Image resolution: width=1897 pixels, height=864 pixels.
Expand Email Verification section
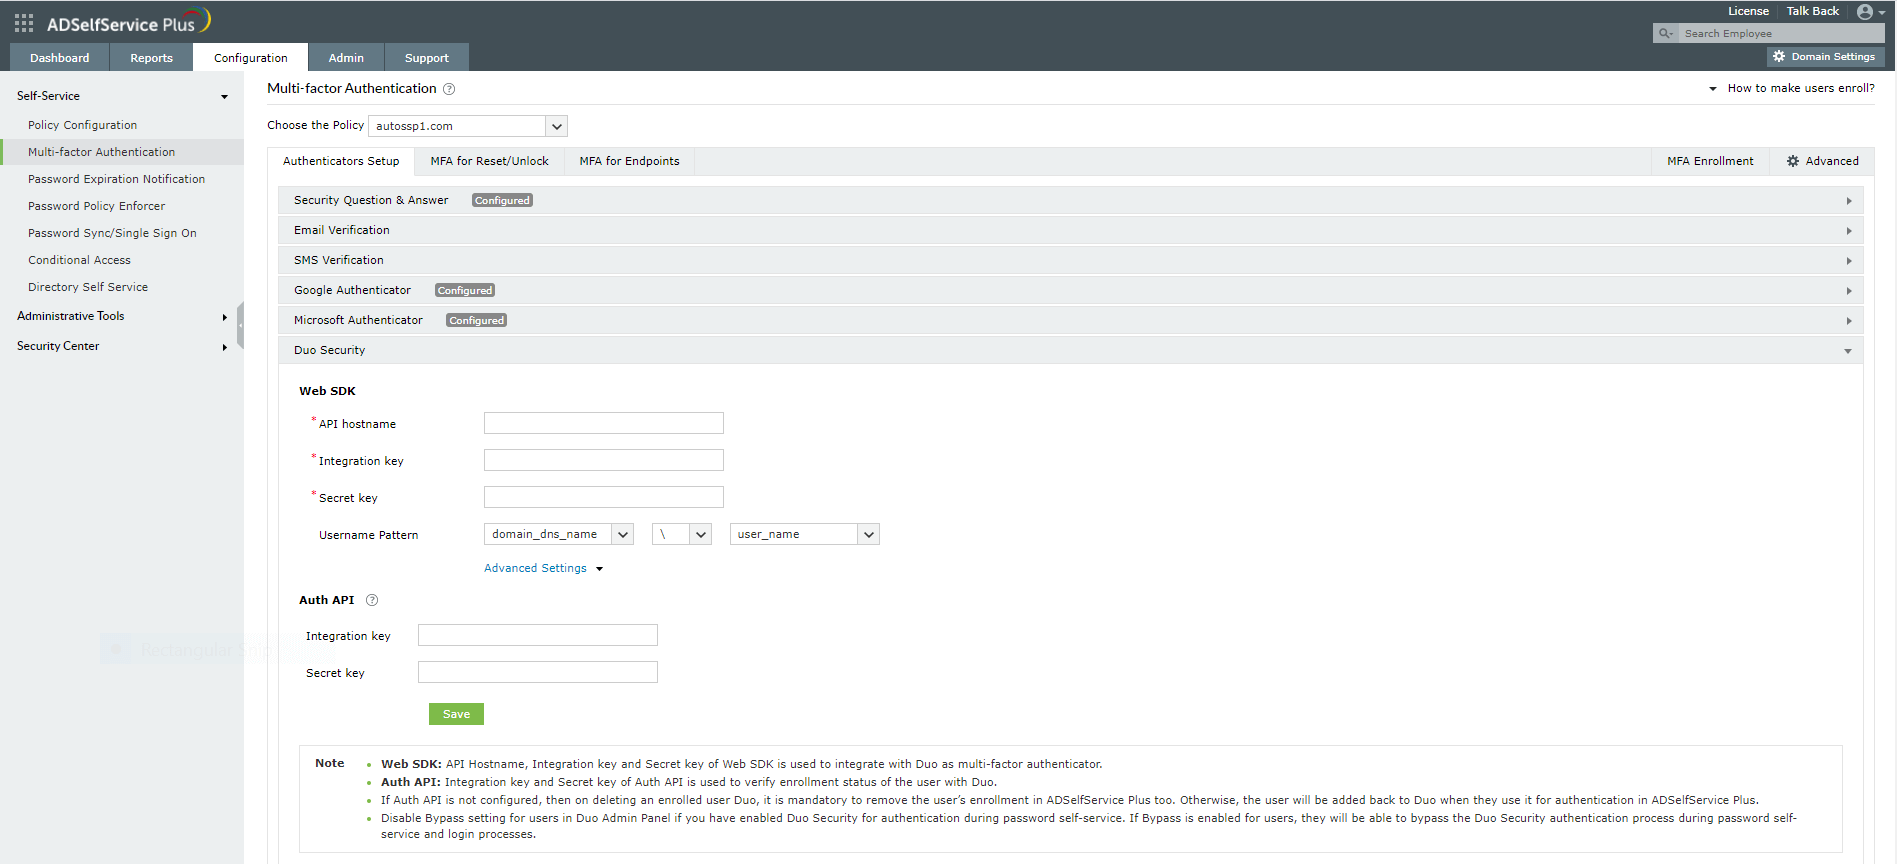[1070, 231]
